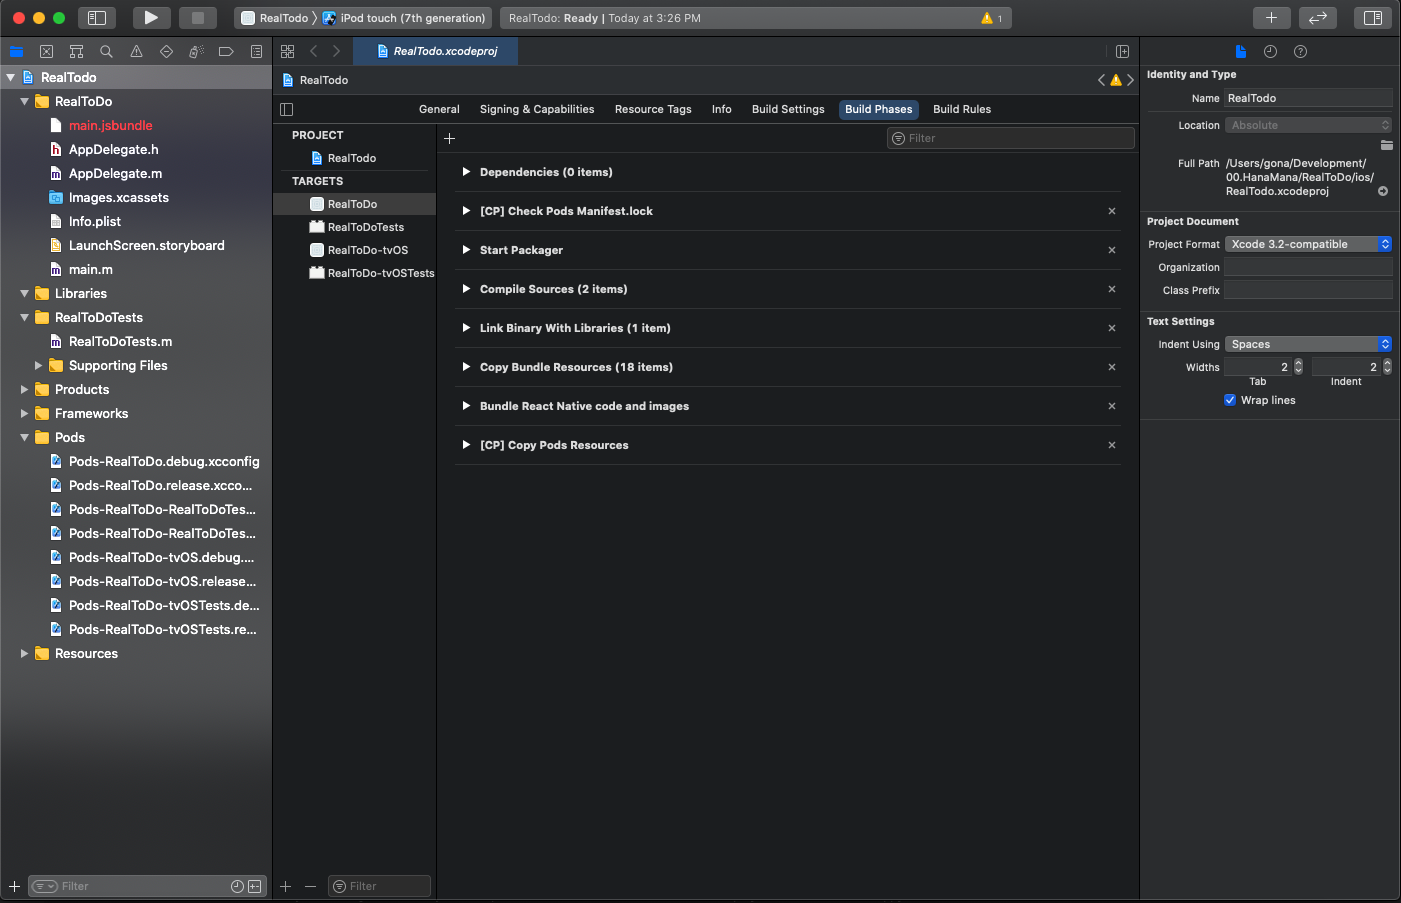Add a file via navigator bottom plus button
The image size is (1401, 903).
(x=14, y=886)
